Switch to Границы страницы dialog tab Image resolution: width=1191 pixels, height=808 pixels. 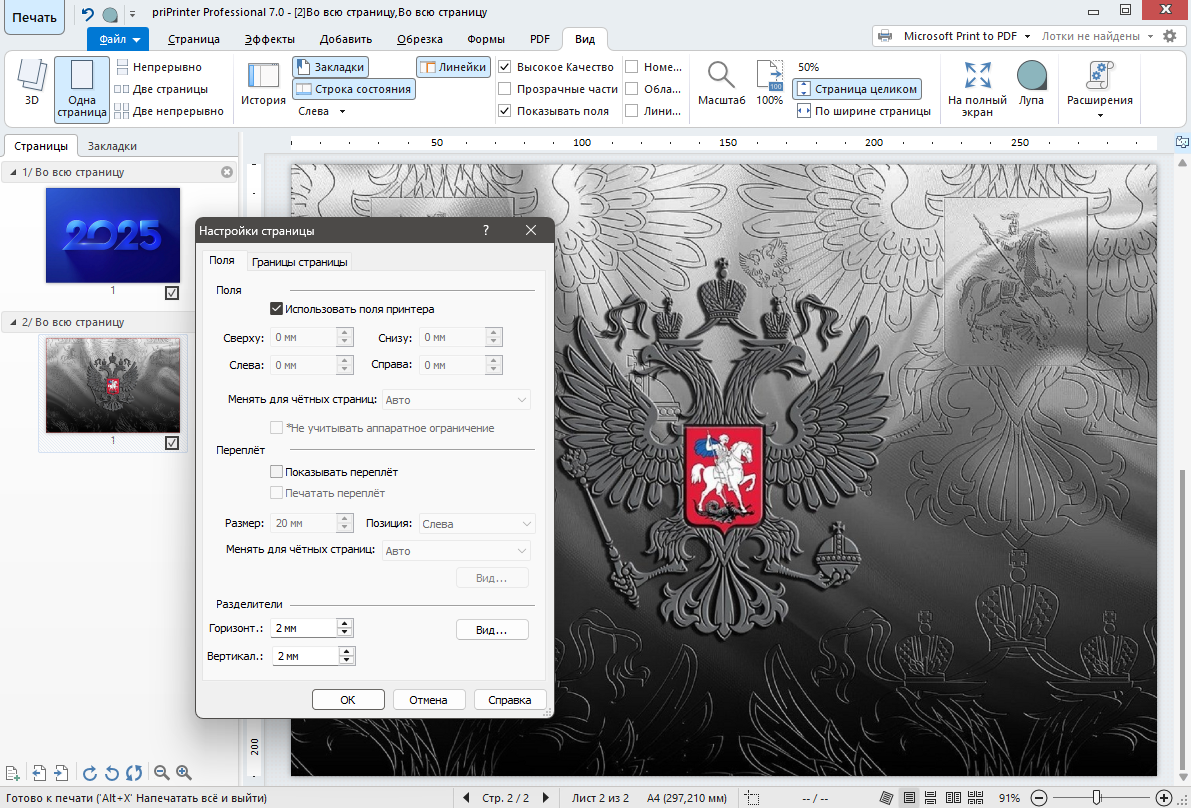(300, 262)
